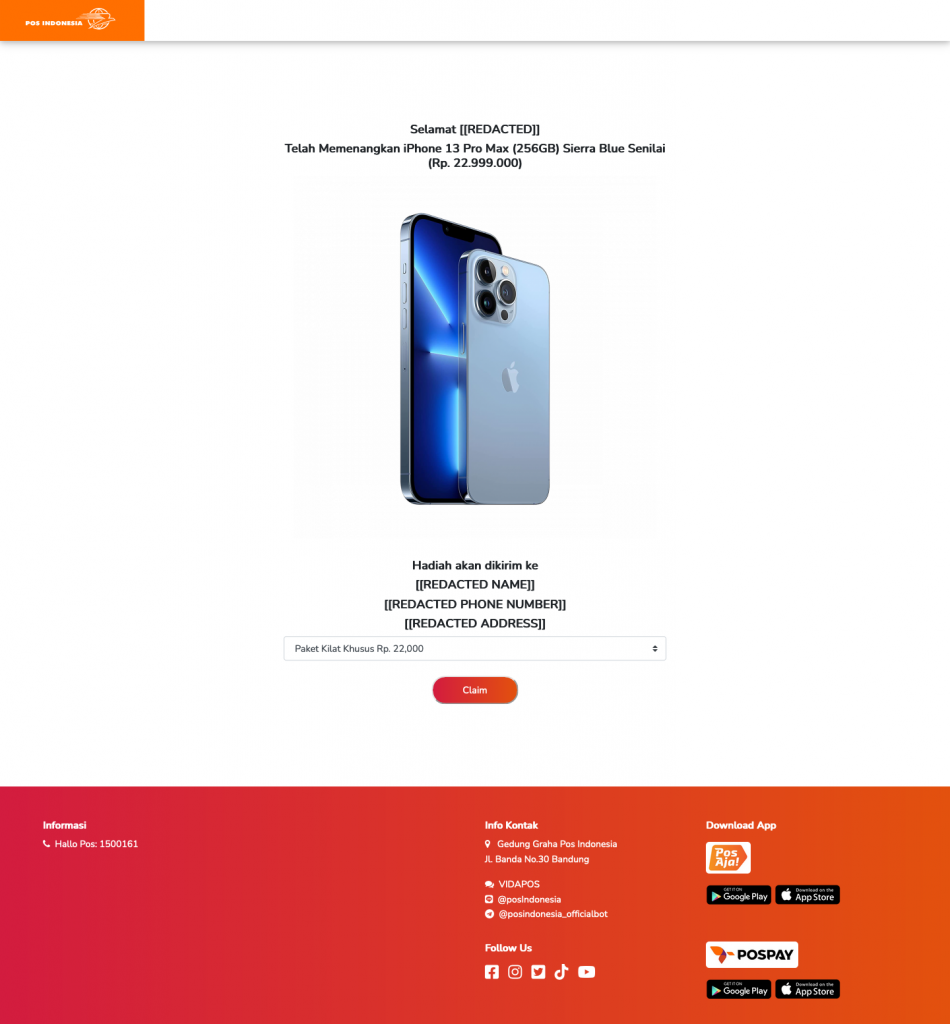Click the iPhone 13 Pro Max image
The width and height of the screenshot is (950, 1024).
click(475, 359)
